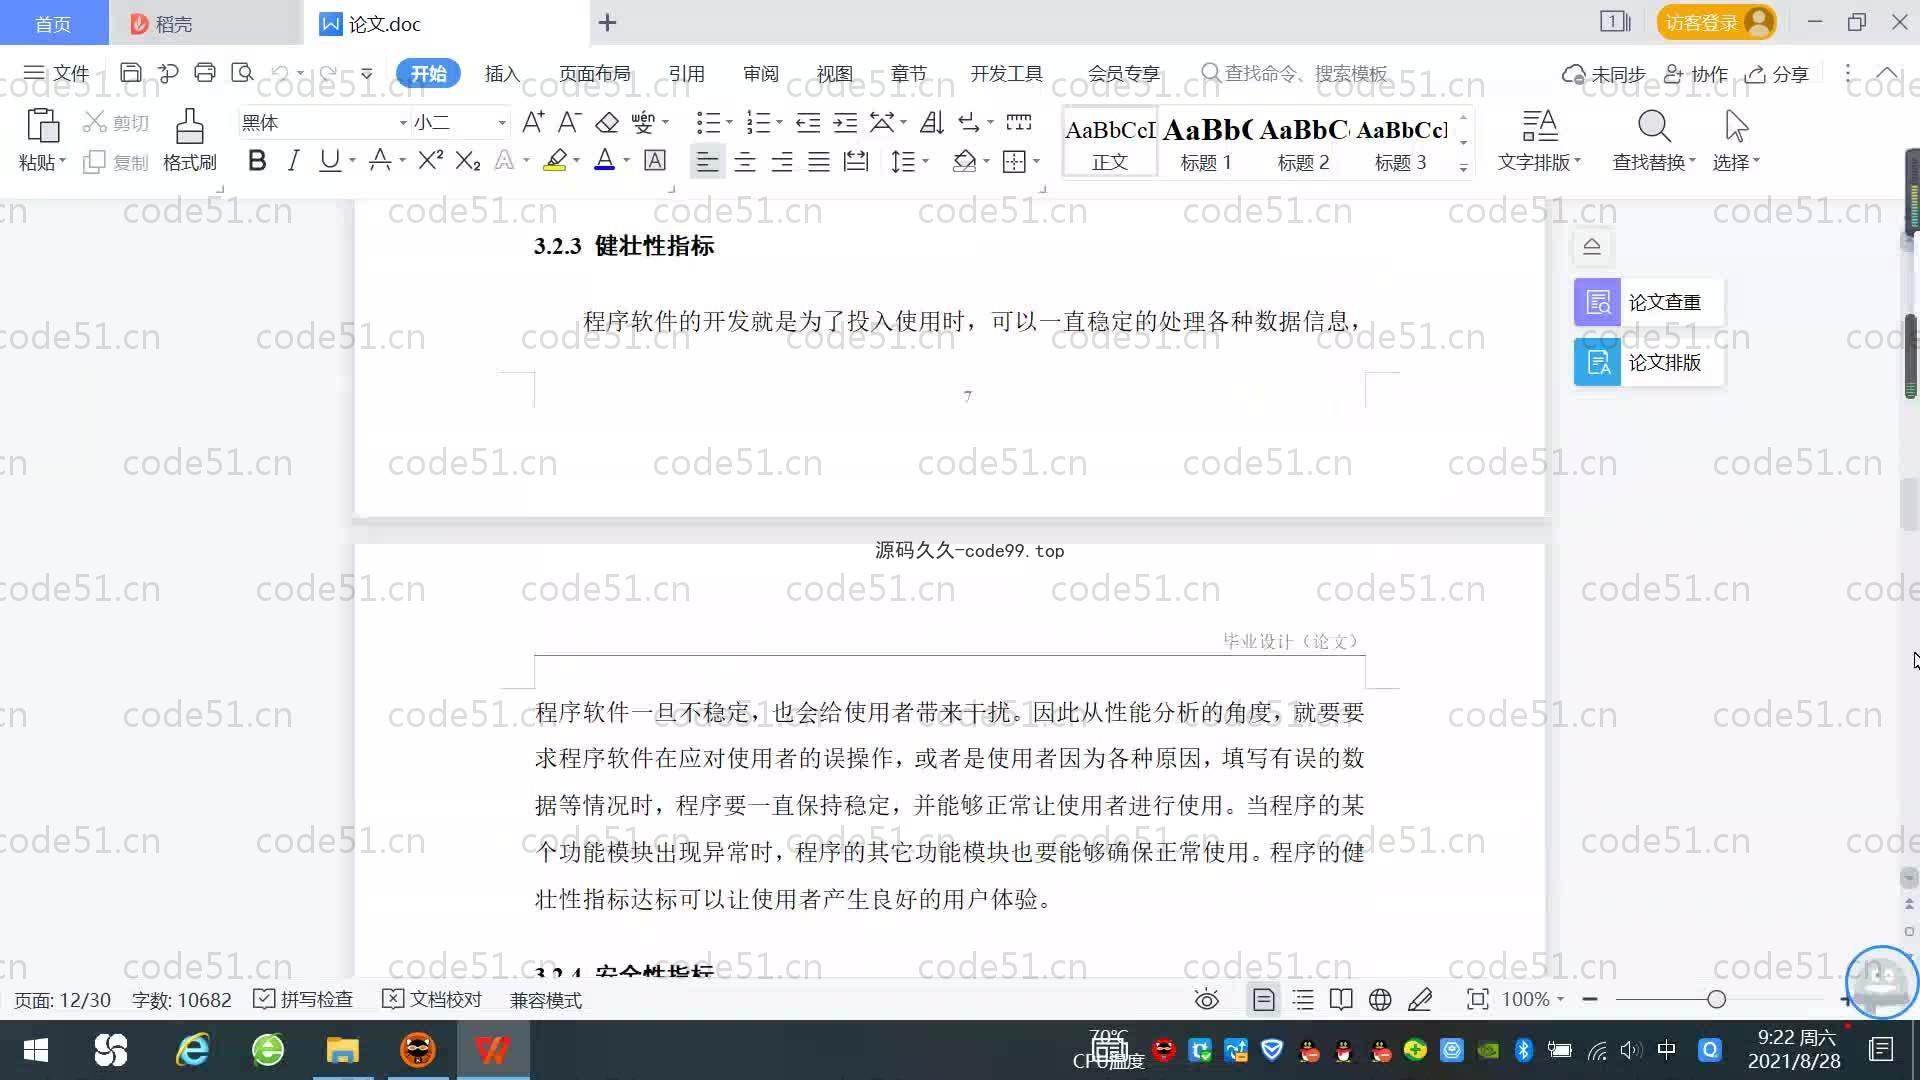
Task: Open the thesis layout panel item
Action: [x=1648, y=362]
